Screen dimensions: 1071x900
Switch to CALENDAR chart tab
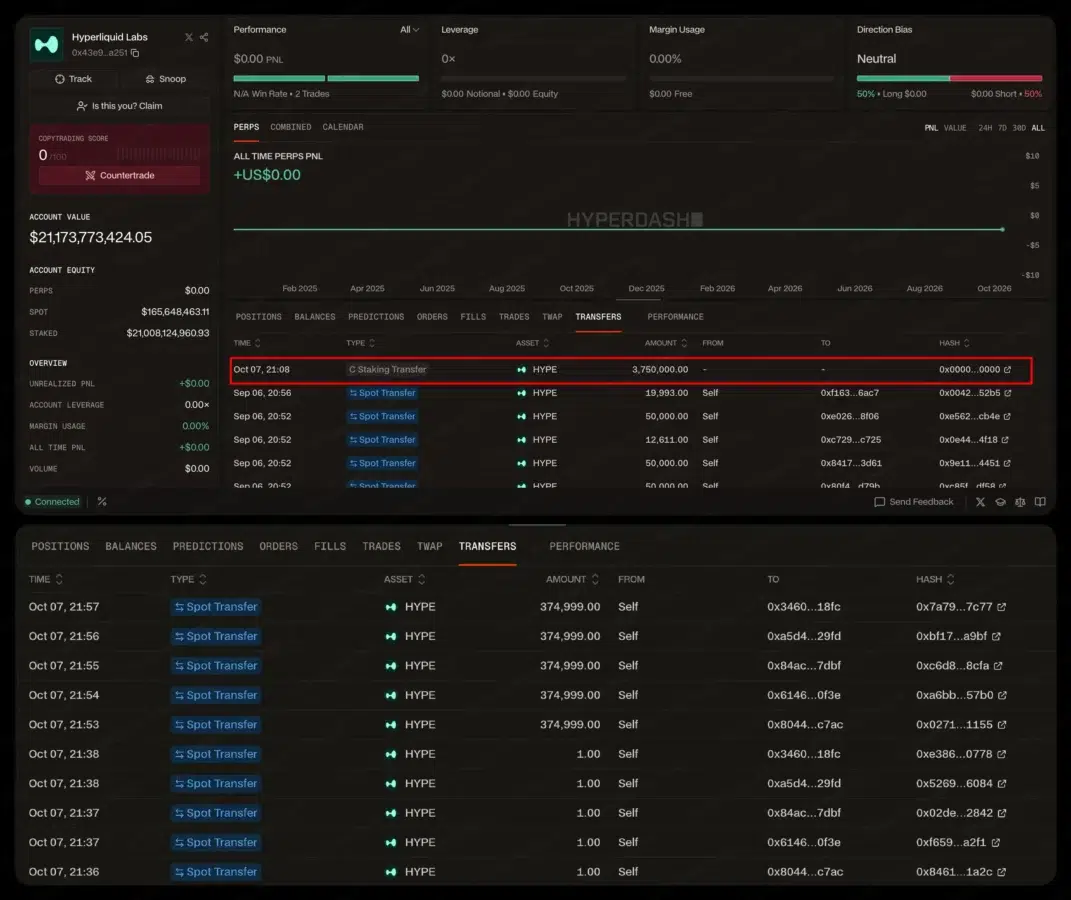pyautogui.click(x=343, y=127)
